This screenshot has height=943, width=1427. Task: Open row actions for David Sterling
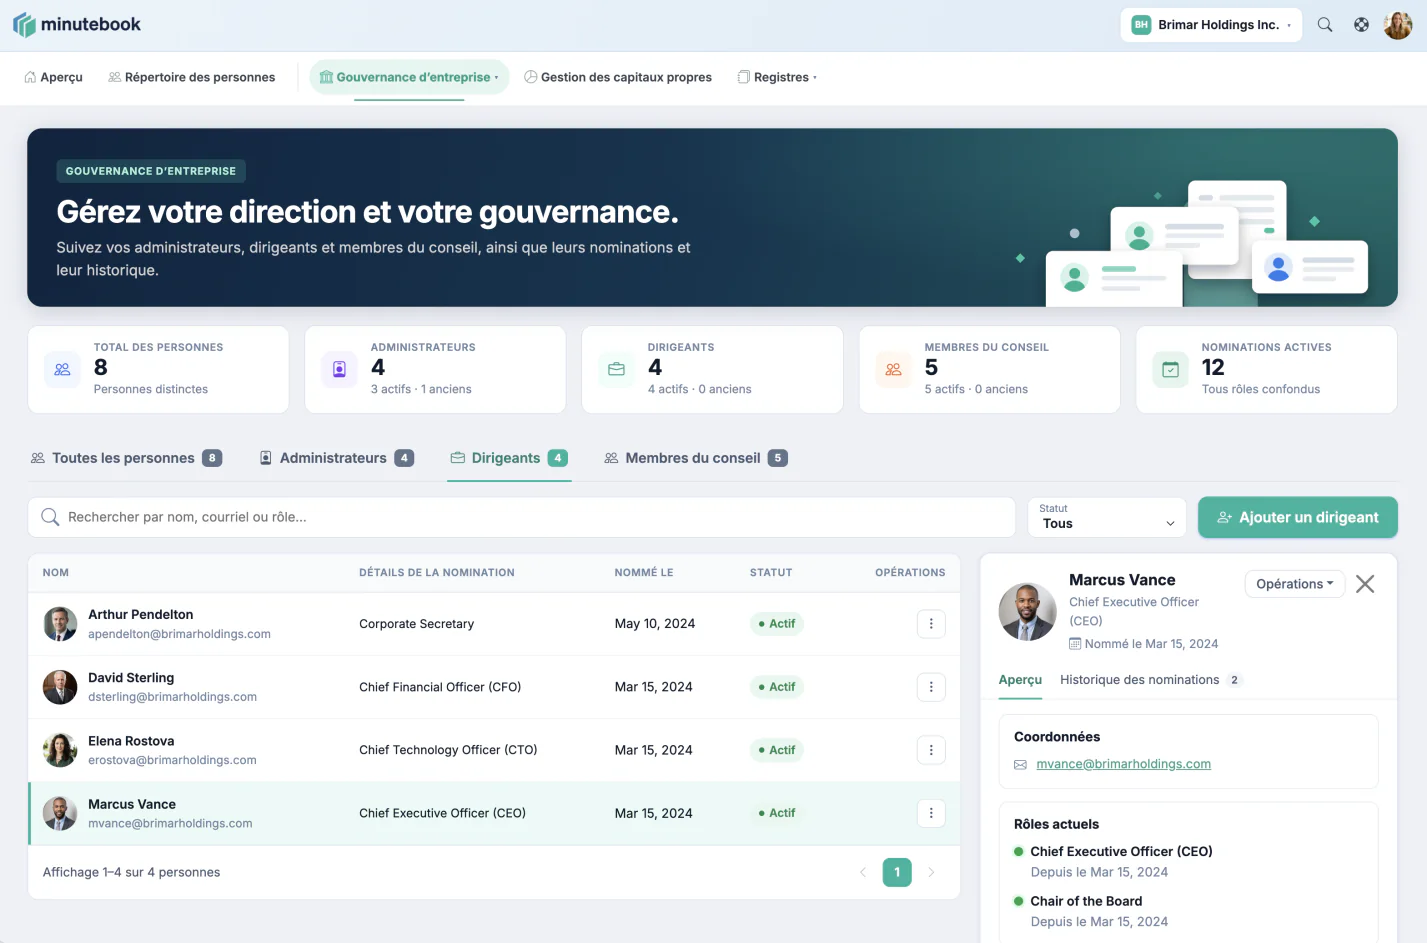(931, 687)
